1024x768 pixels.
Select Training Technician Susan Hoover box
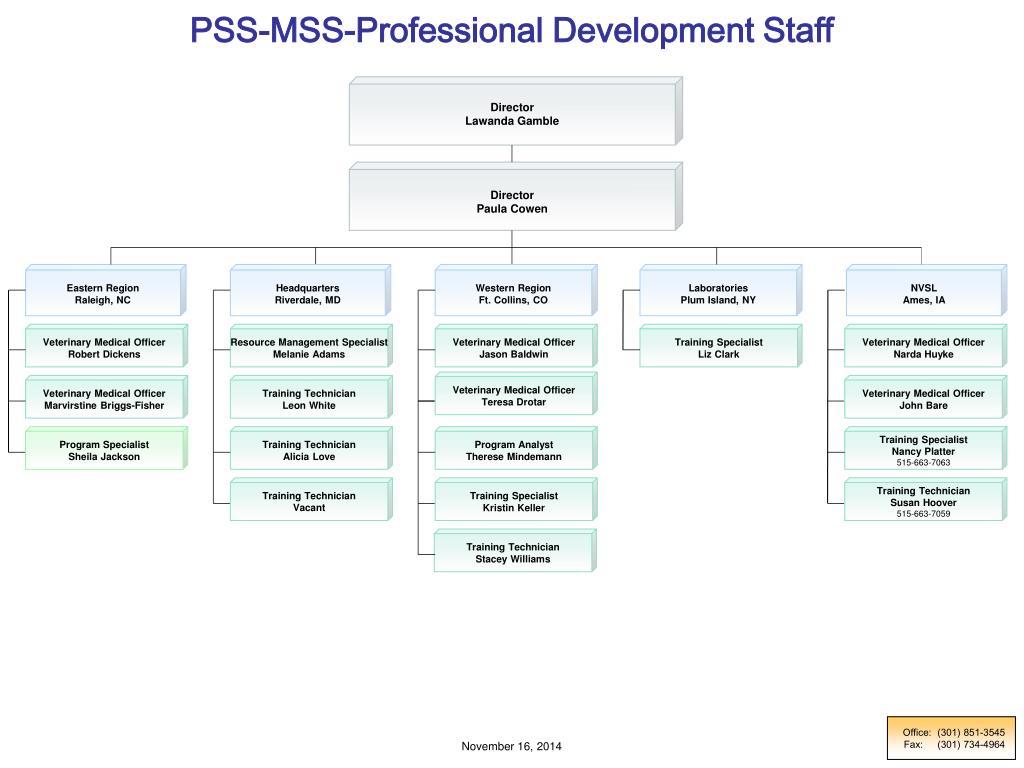click(x=926, y=500)
